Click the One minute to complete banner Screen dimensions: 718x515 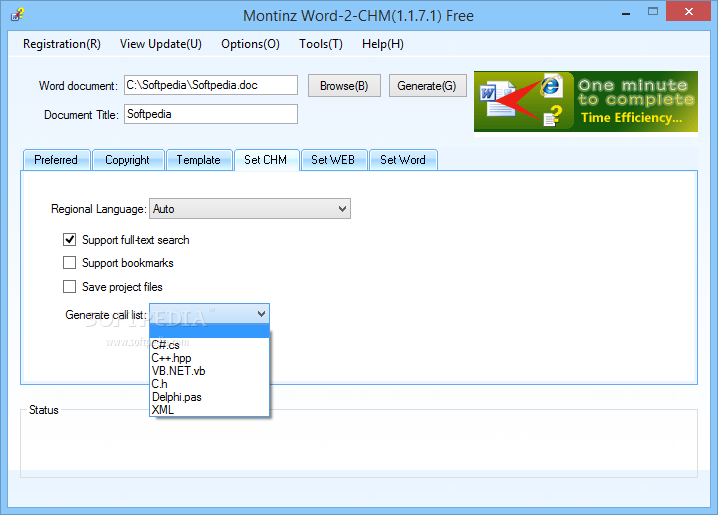point(586,102)
